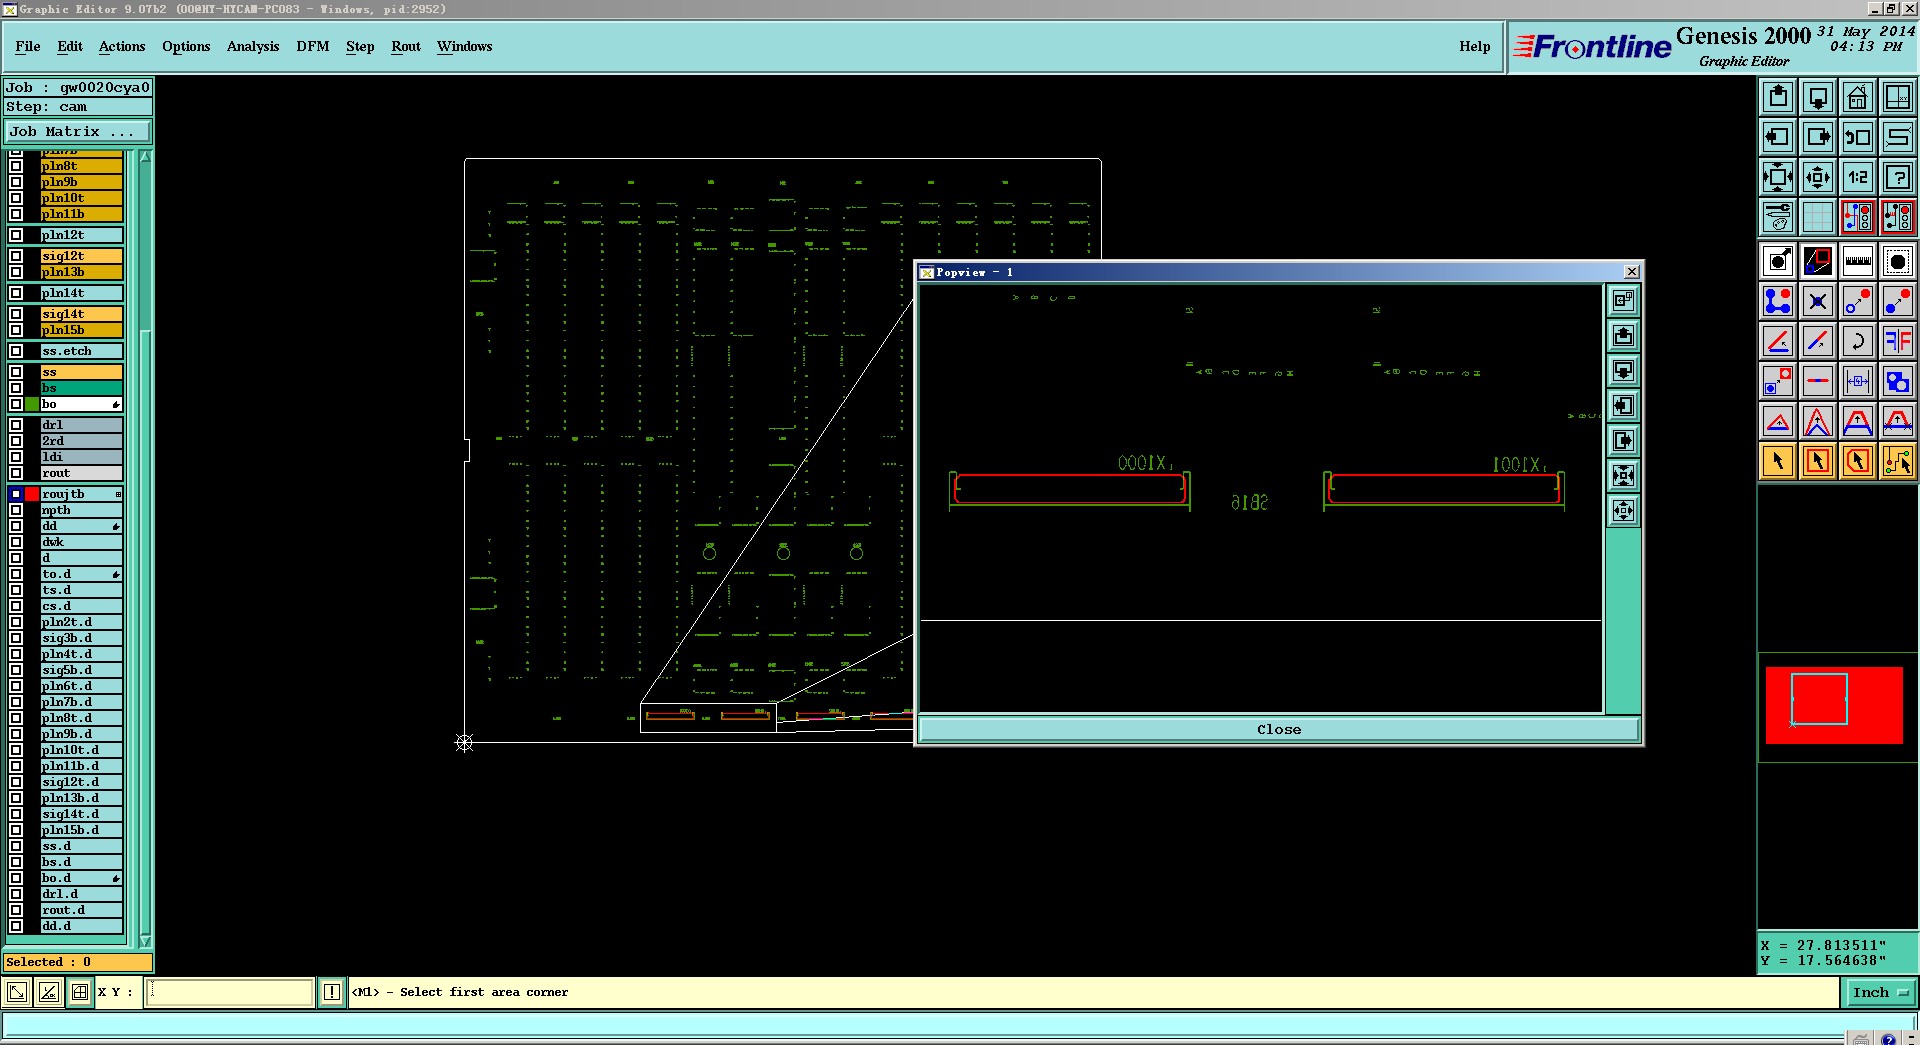Click the zoom-out shrink arrows icon
This screenshot has width=1920, height=1045.
(1818, 177)
